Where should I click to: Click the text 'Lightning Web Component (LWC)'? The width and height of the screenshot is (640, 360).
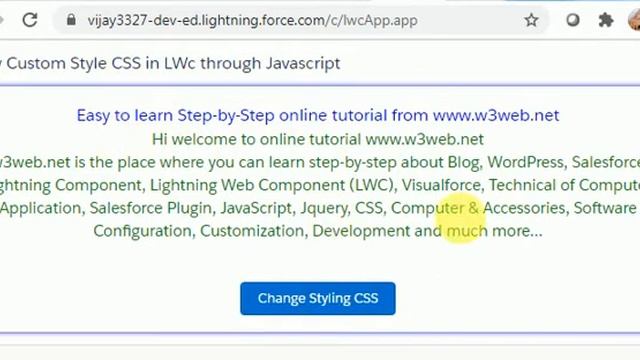coord(271,185)
